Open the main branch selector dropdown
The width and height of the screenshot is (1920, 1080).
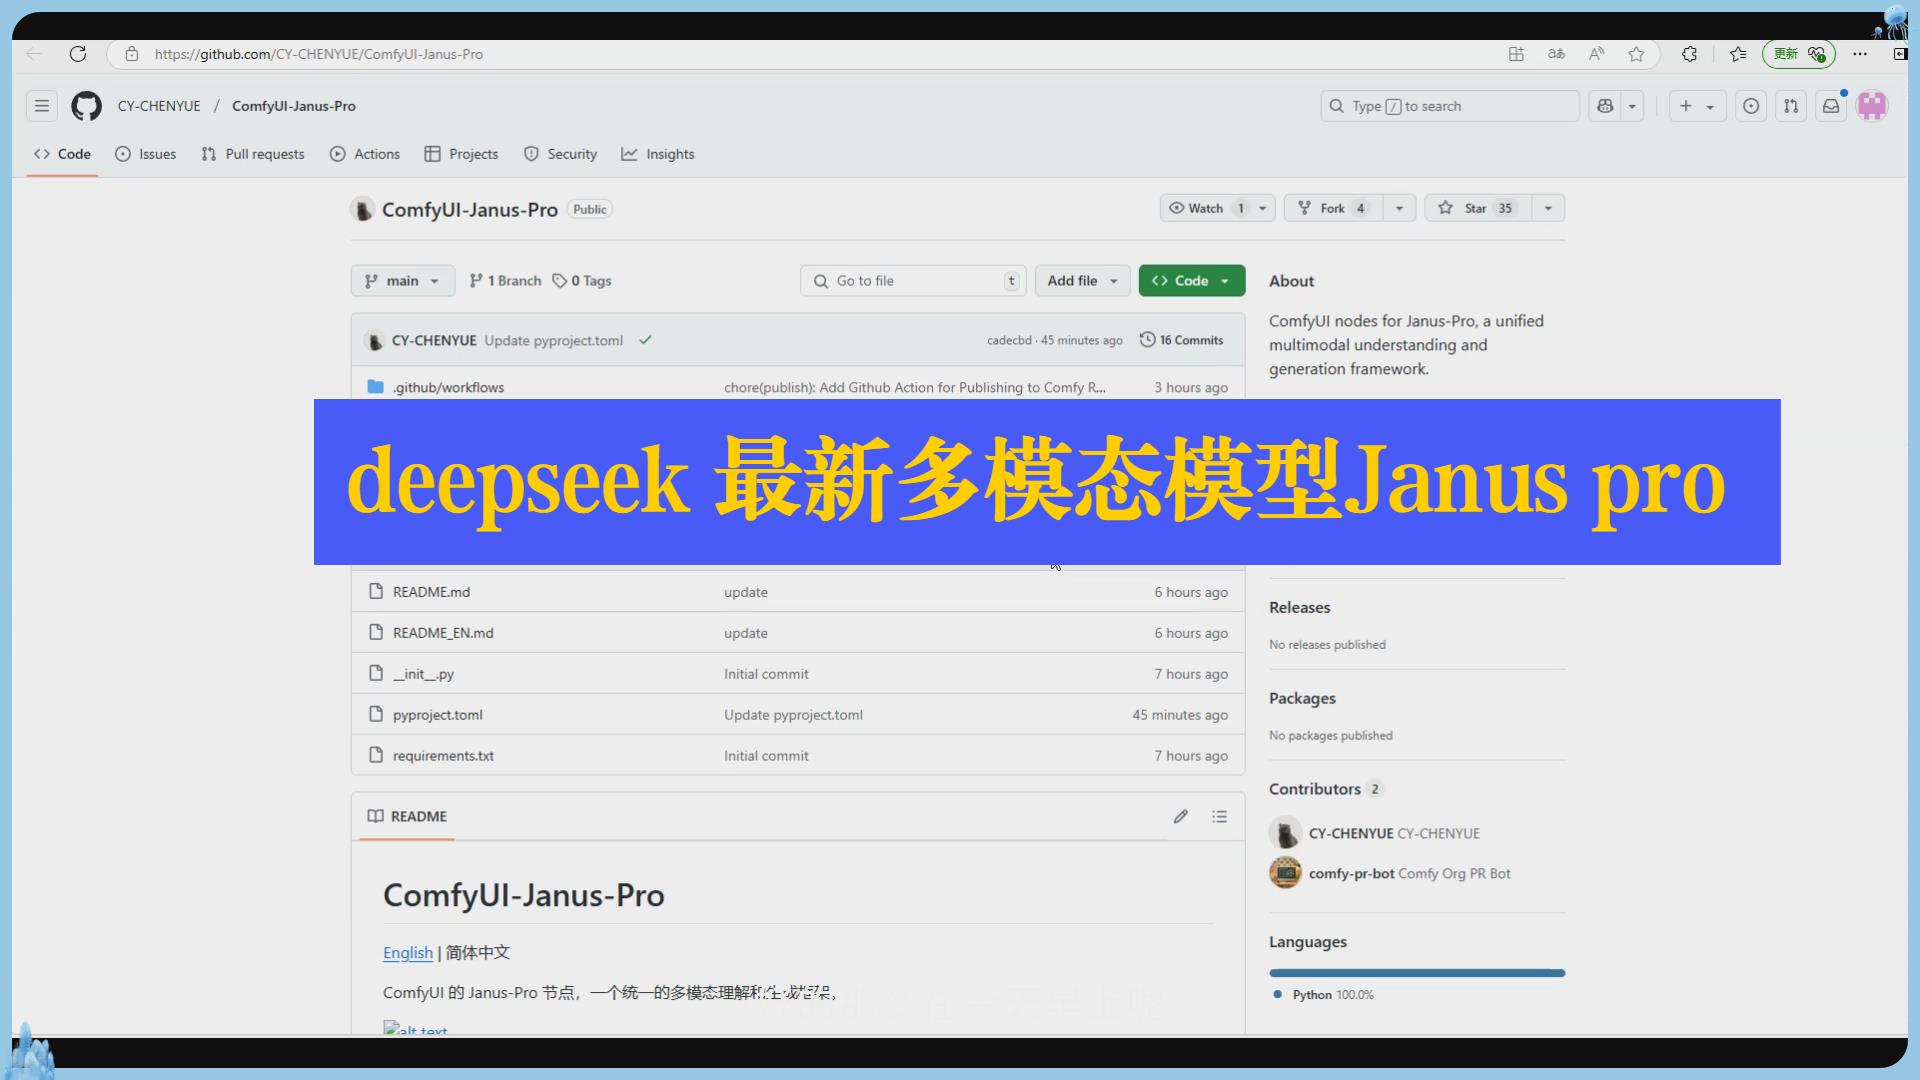click(403, 281)
